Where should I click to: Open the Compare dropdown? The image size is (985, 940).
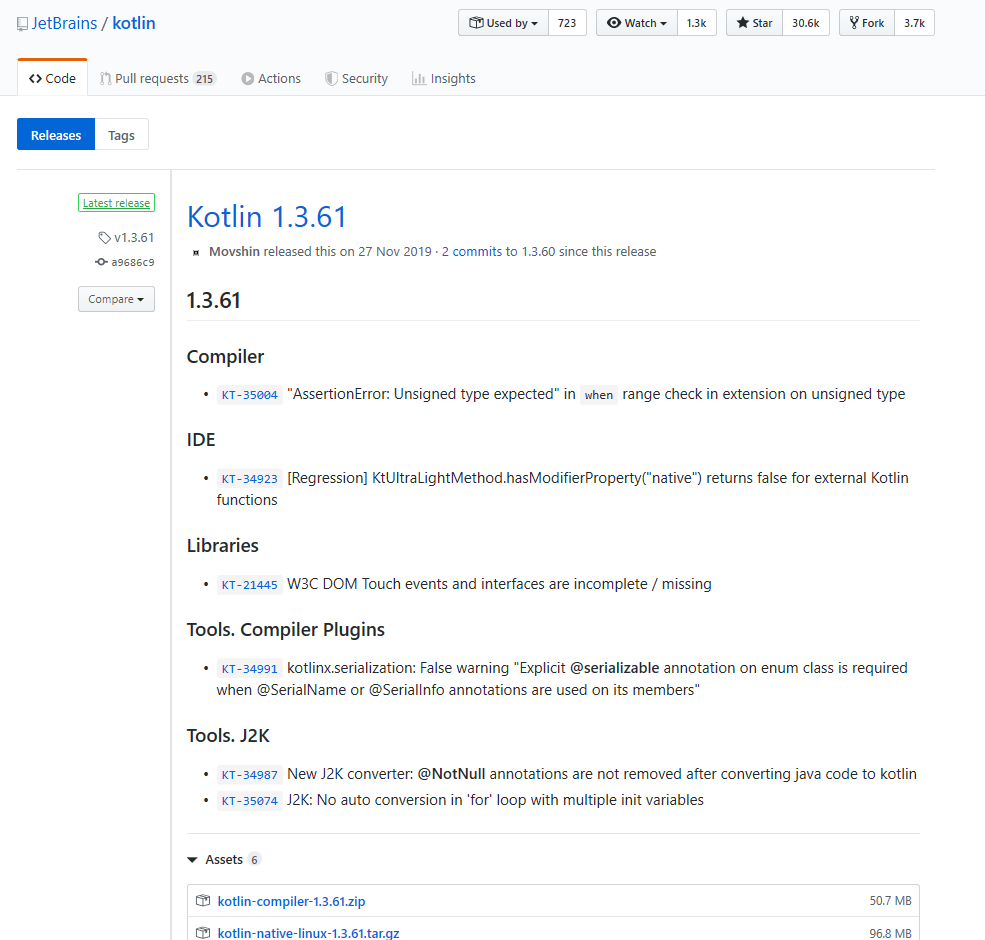pyautogui.click(x=116, y=299)
